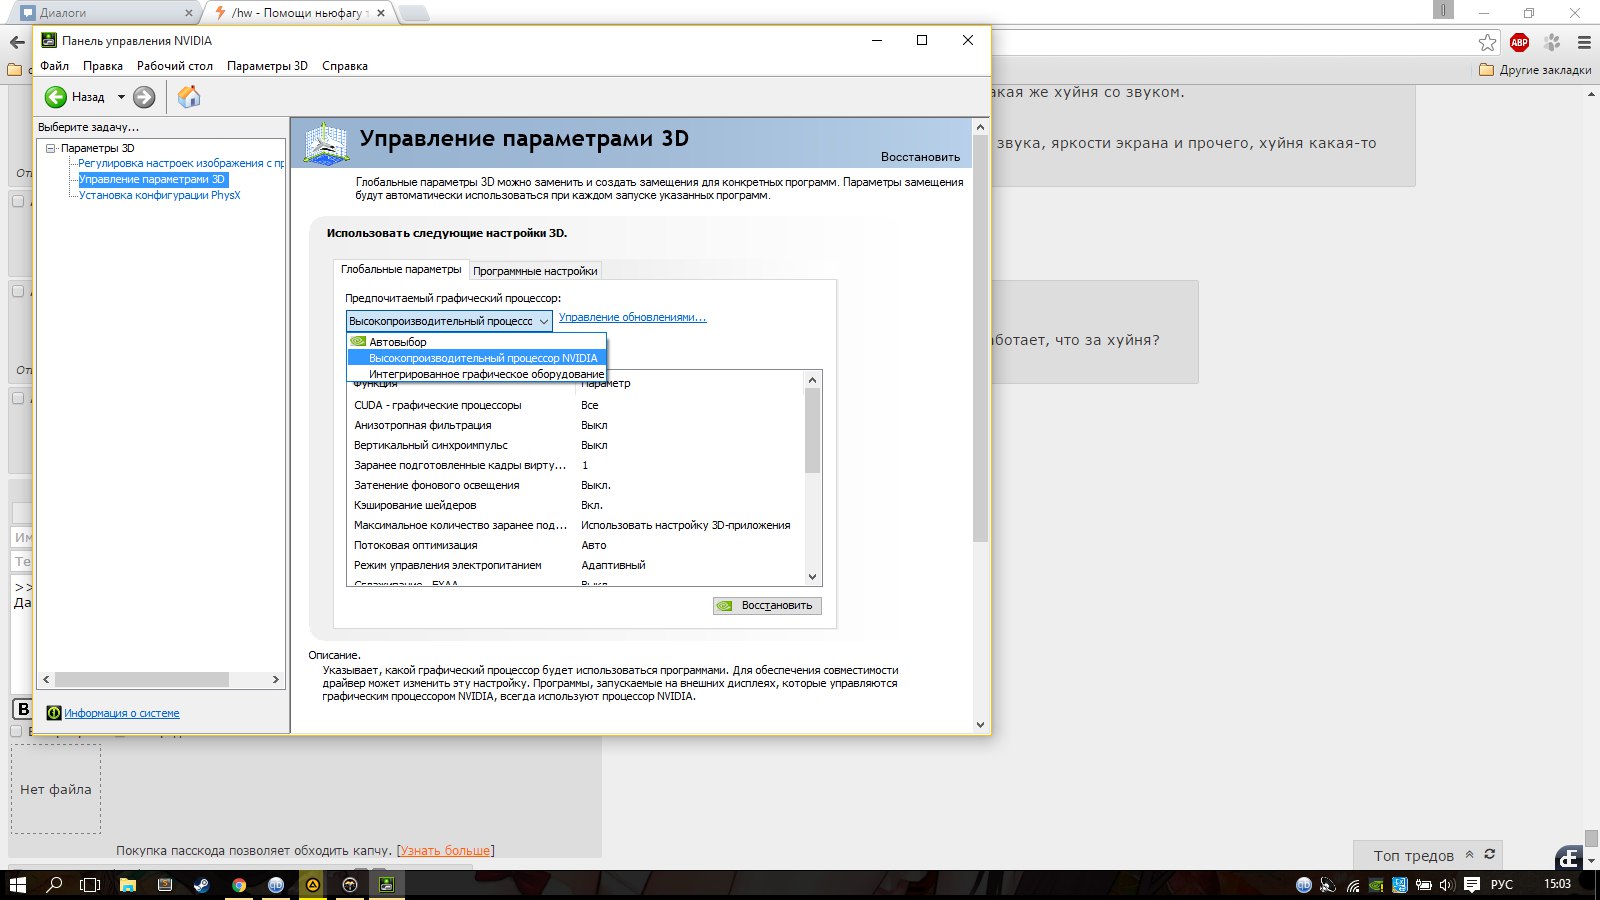Choose Высокопроизводительный процессор NVIDIA option
Viewport: 1600px width, 900px height.
click(477, 358)
